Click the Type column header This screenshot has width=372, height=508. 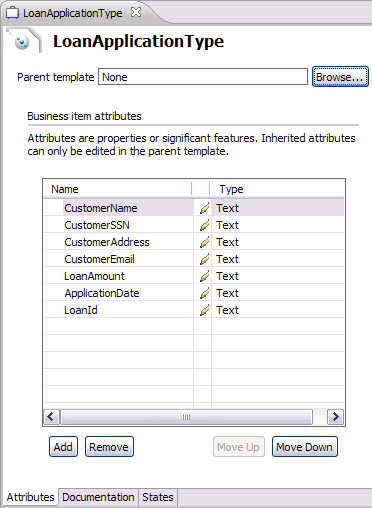click(277, 189)
